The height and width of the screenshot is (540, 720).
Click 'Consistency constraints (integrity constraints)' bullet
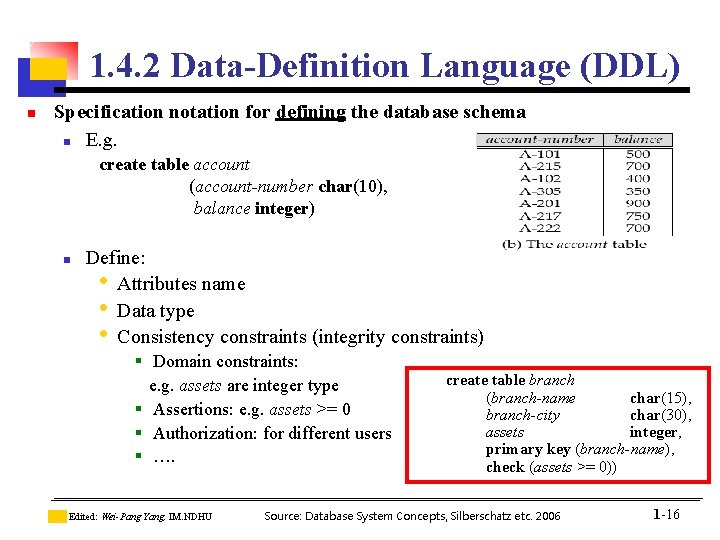(x=300, y=337)
